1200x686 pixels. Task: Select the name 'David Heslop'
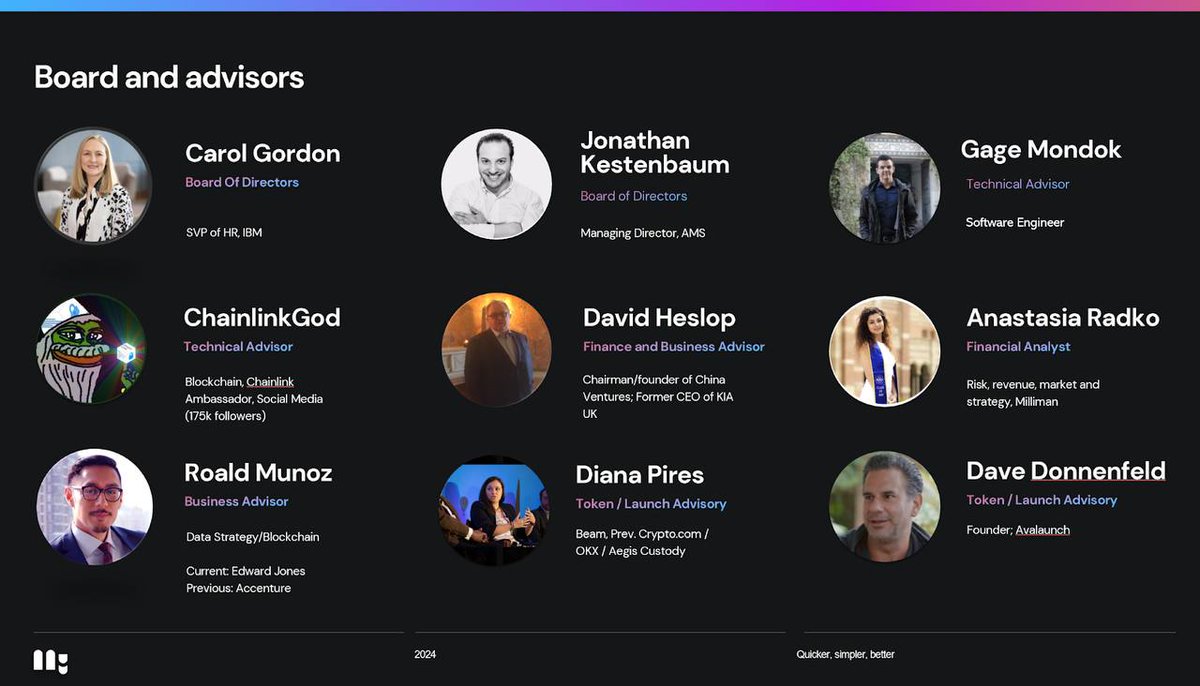659,318
